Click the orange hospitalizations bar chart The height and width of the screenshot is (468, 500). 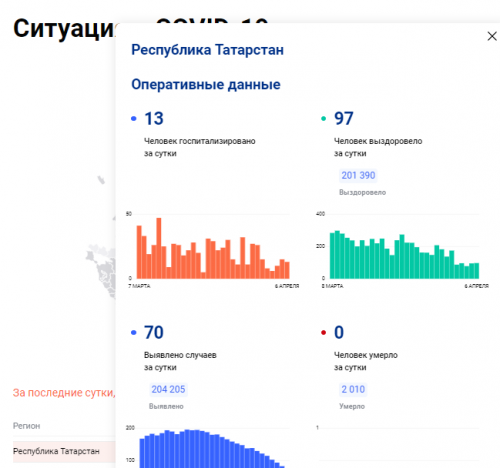click(x=213, y=248)
